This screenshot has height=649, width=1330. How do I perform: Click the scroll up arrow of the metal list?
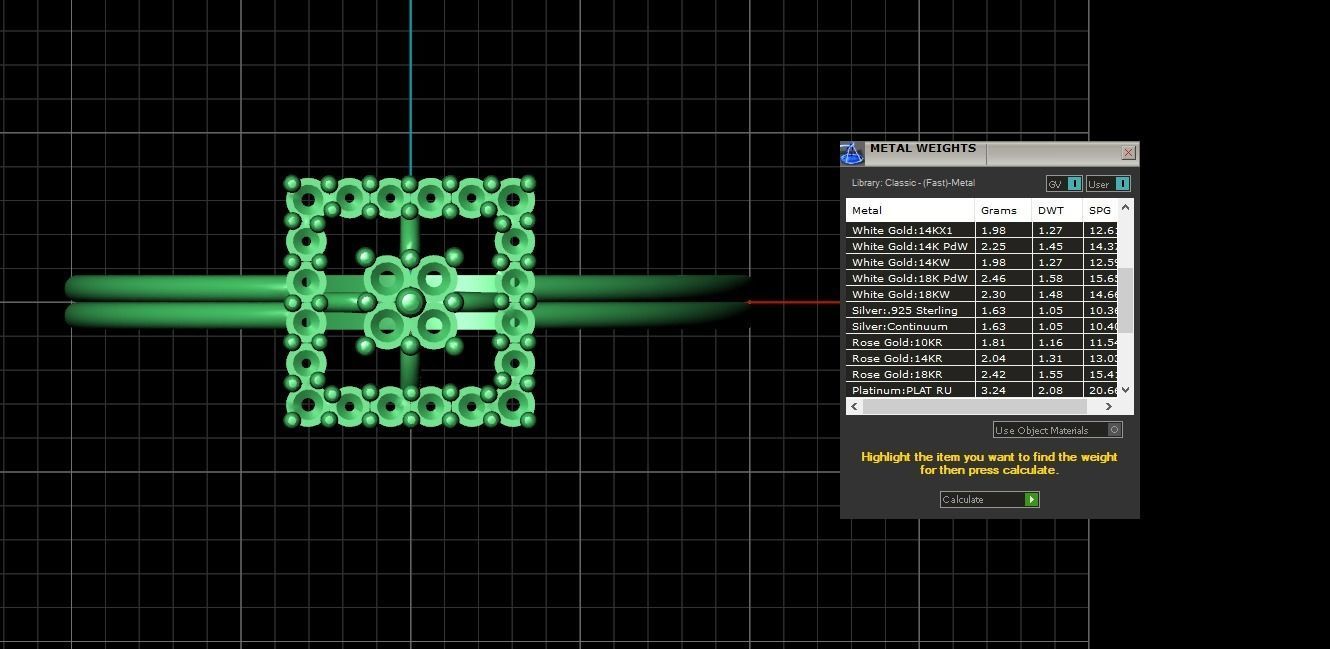point(1126,207)
